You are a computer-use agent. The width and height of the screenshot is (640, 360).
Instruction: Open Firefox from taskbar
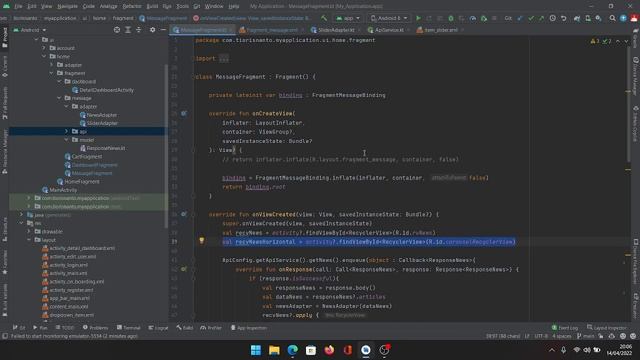(329, 350)
